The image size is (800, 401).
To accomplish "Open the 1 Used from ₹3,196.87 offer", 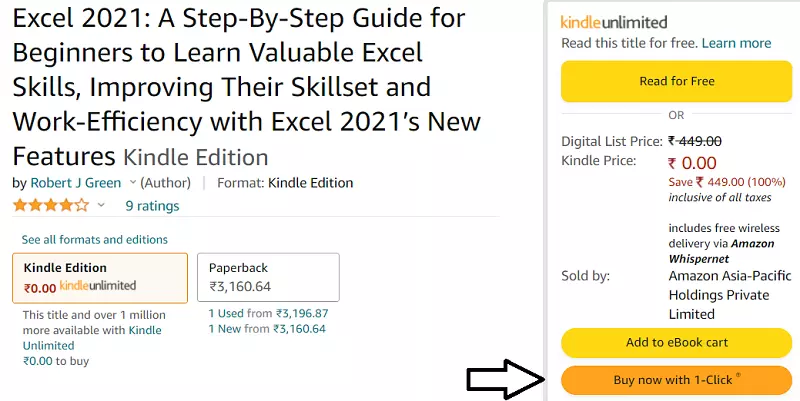I will (x=268, y=313).
